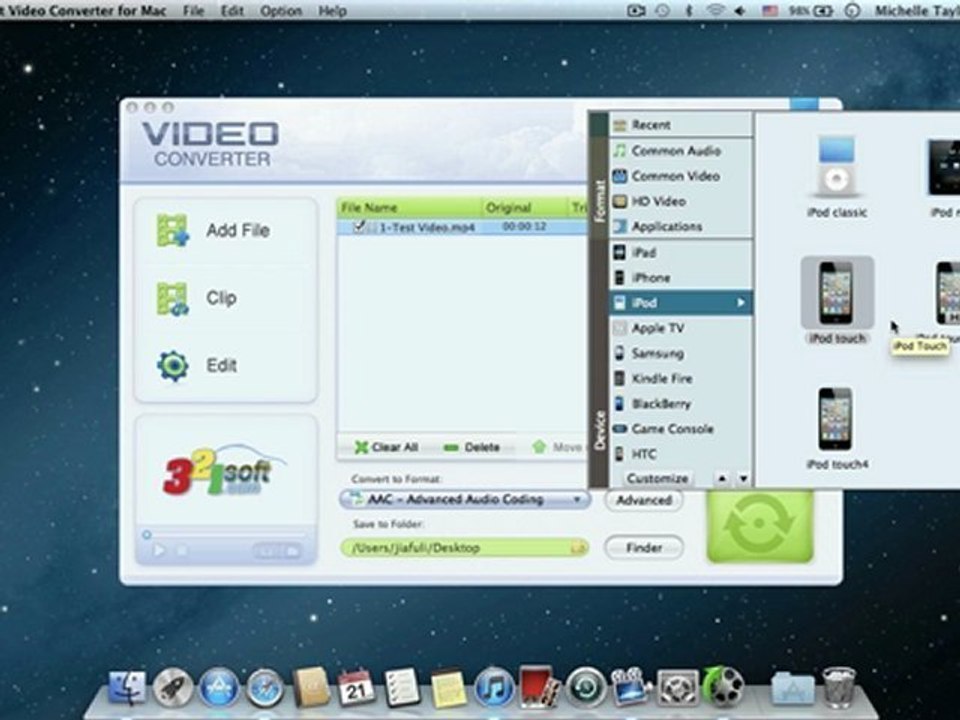
Task: Click the Clear All button
Action: point(386,447)
